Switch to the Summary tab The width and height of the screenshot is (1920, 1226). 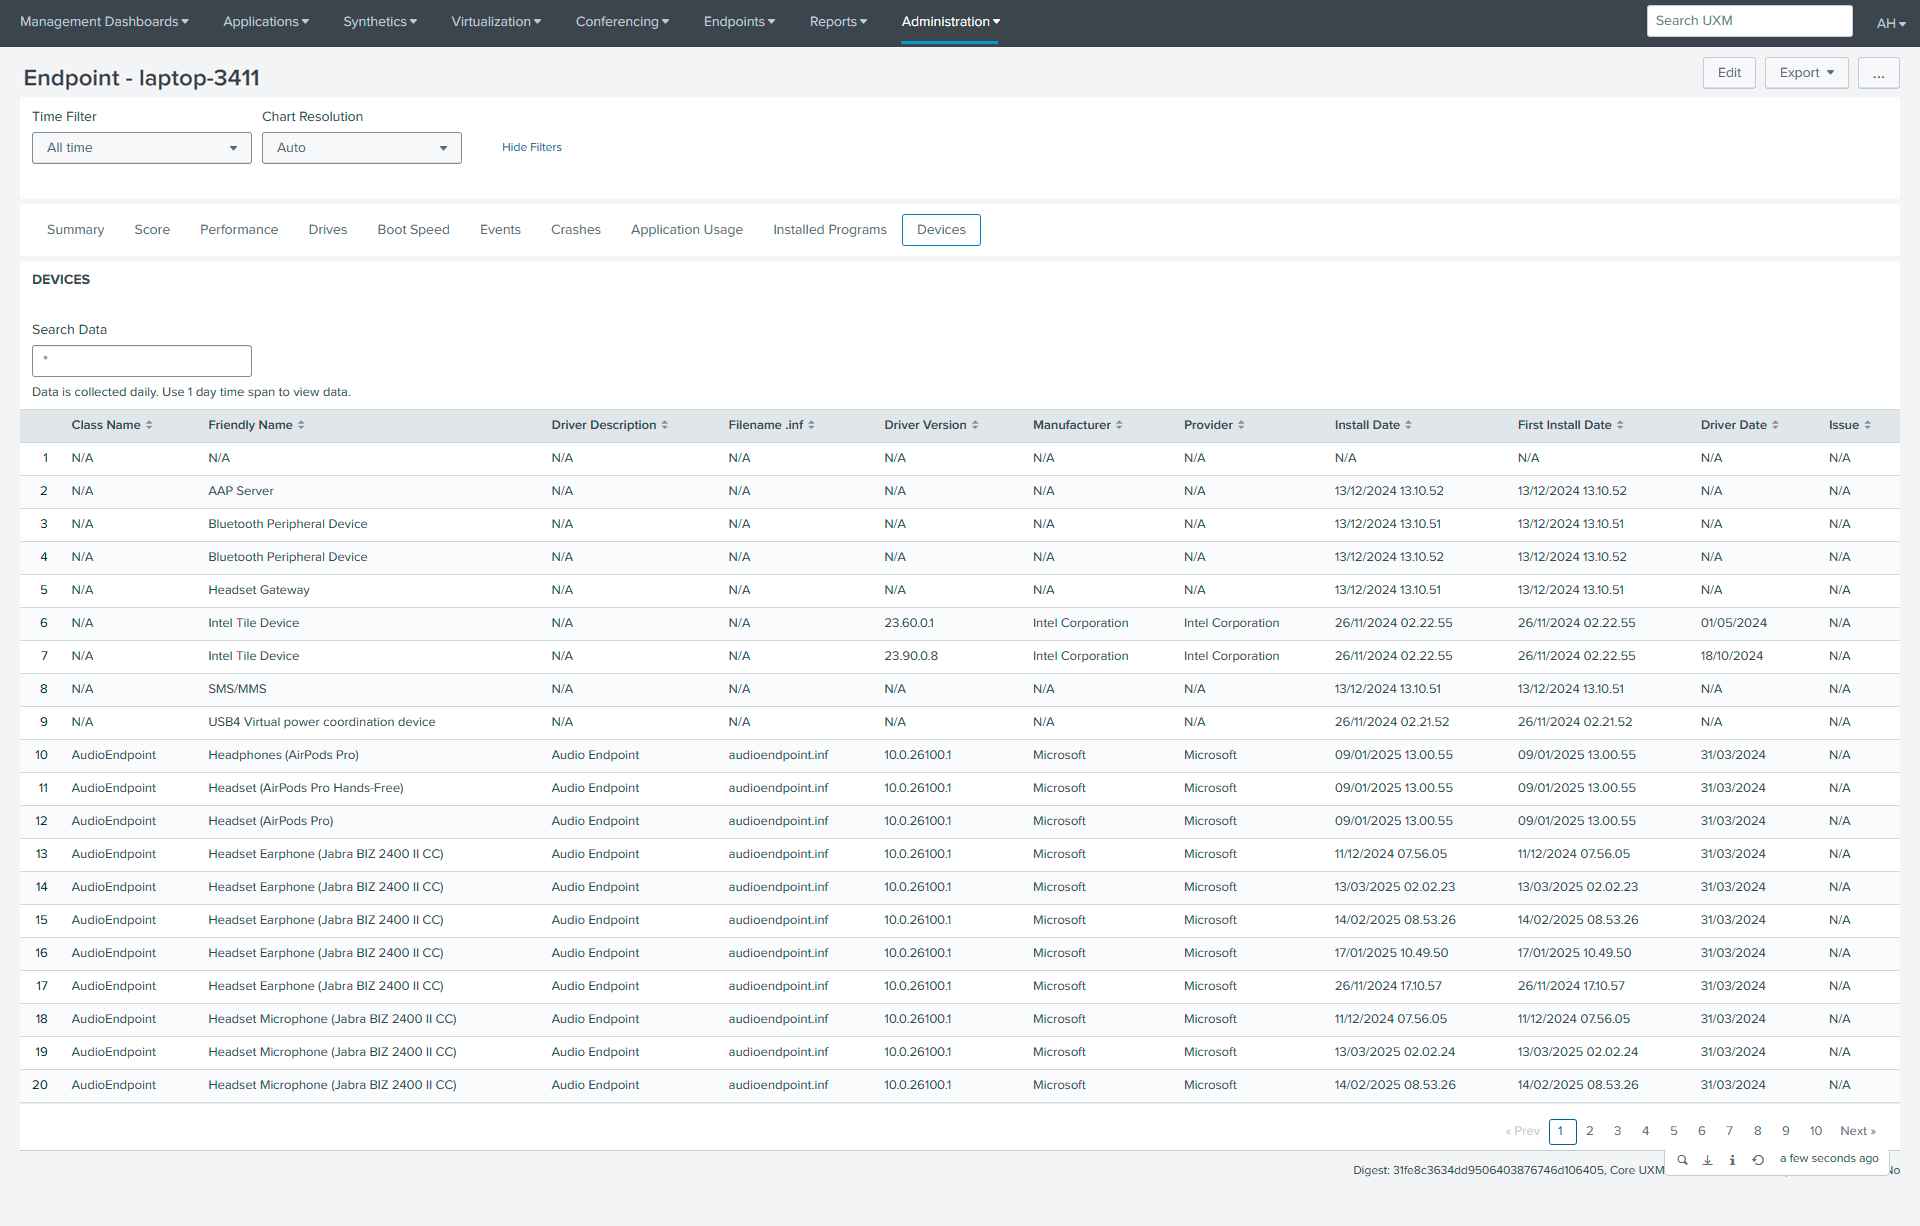point(75,230)
